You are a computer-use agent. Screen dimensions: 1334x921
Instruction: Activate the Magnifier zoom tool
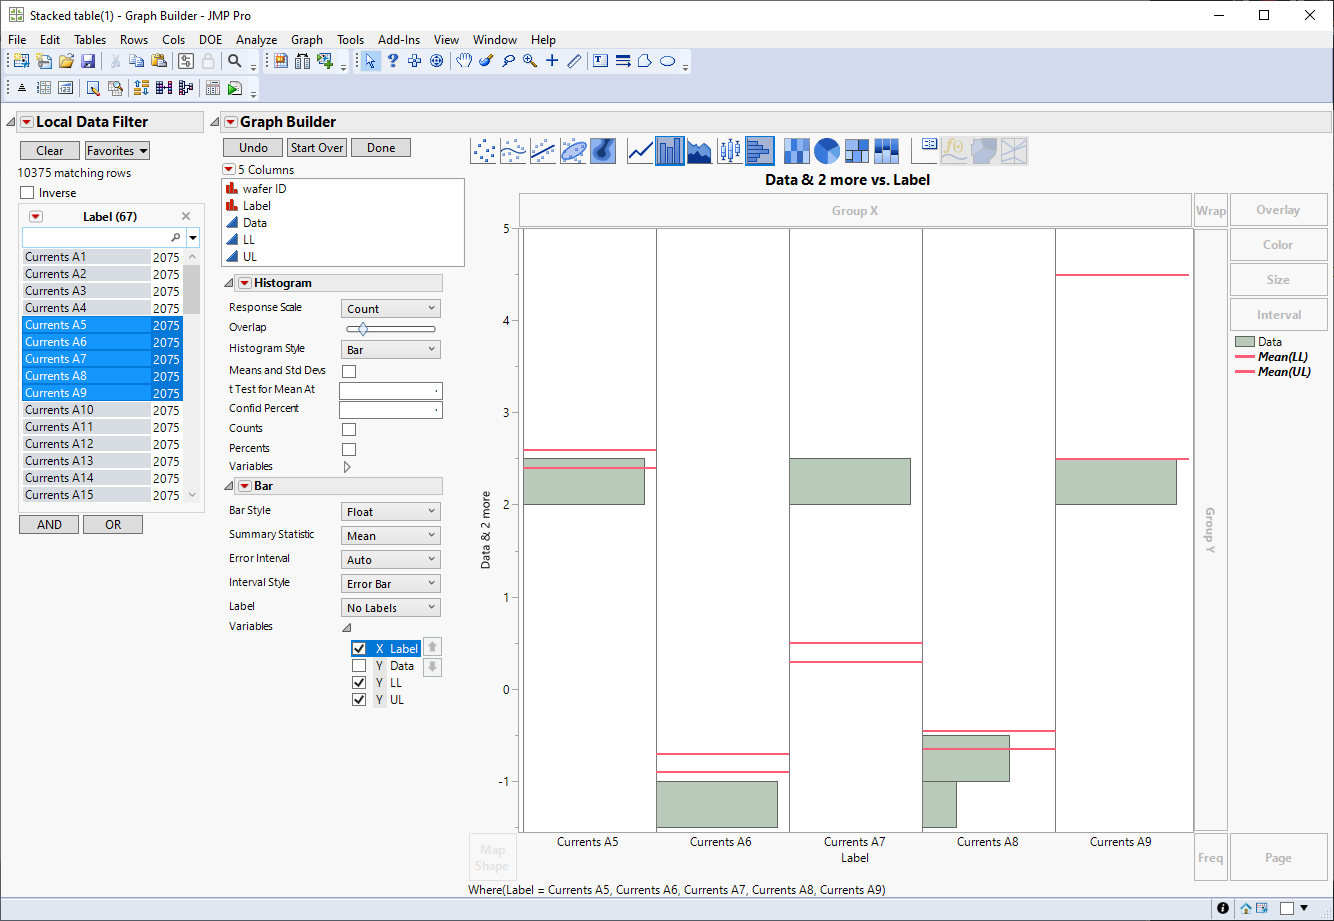point(530,61)
